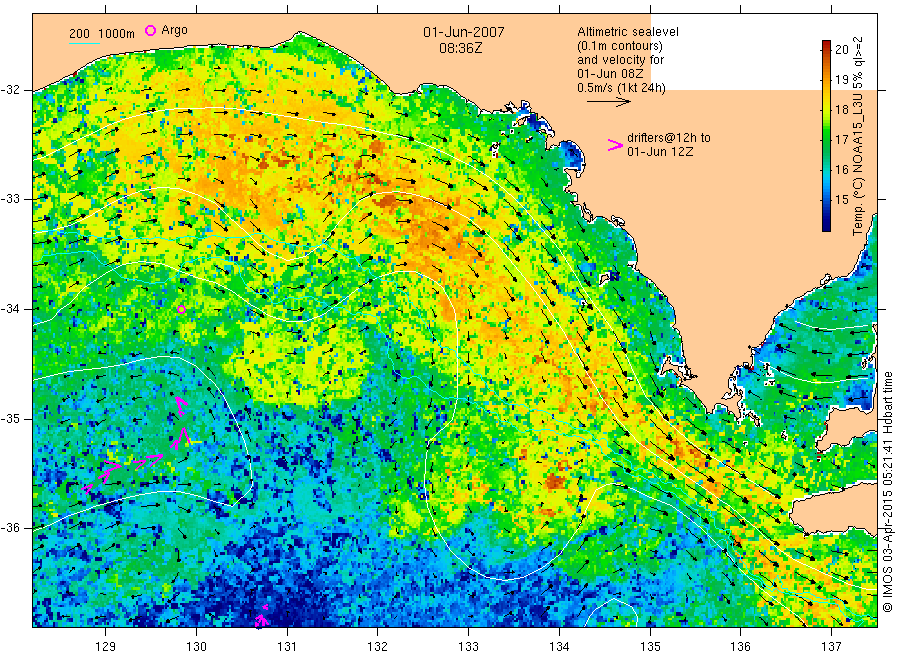Viewport: 900px width, 660px height.
Task: Click the longitude label 132
Action: click(378, 647)
